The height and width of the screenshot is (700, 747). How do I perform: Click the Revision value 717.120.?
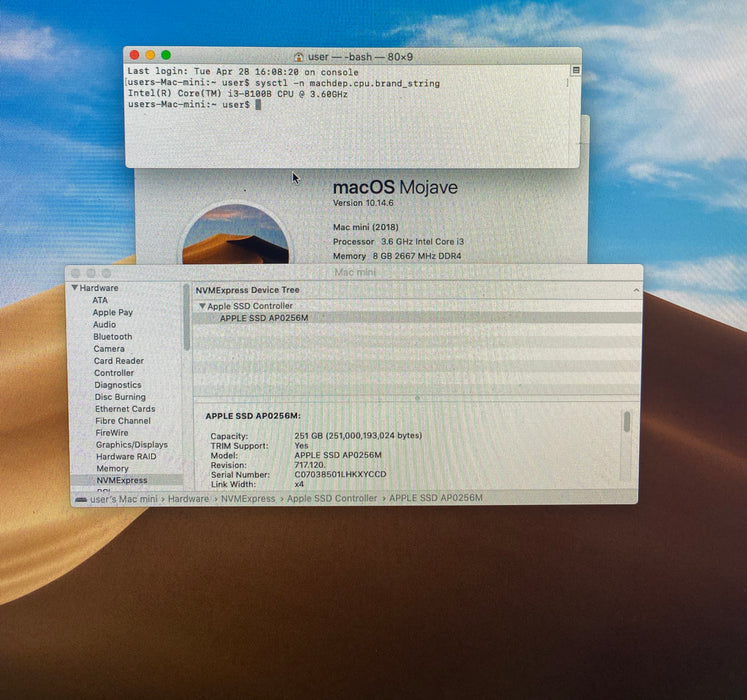click(310, 465)
